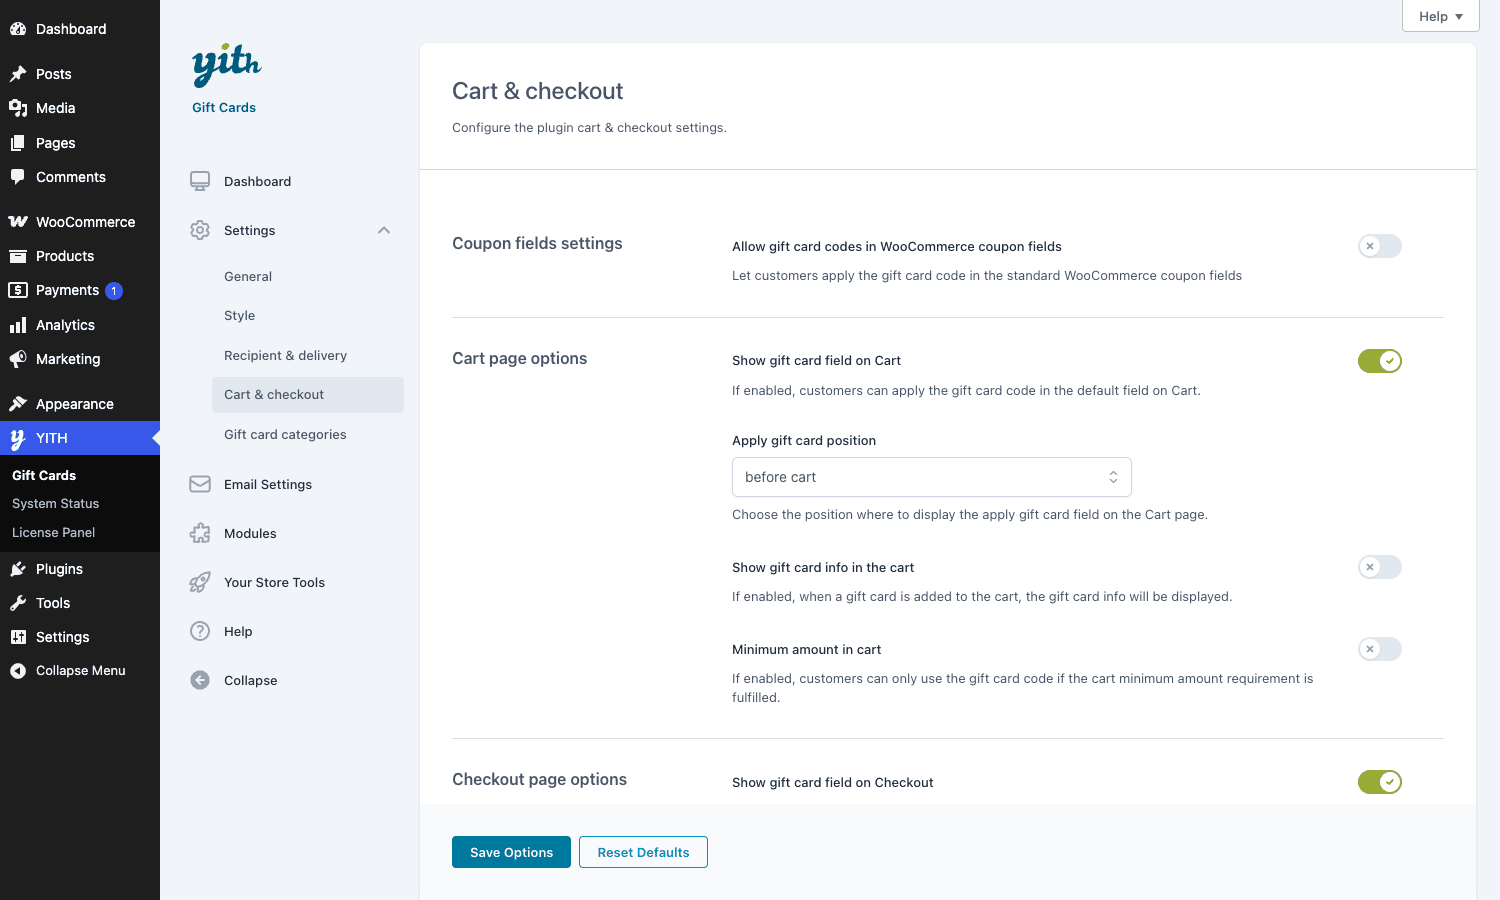This screenshot has width=1500, height=900.
Task: Click the Comments speech bubble icon
Action: (x=18, y=177)
